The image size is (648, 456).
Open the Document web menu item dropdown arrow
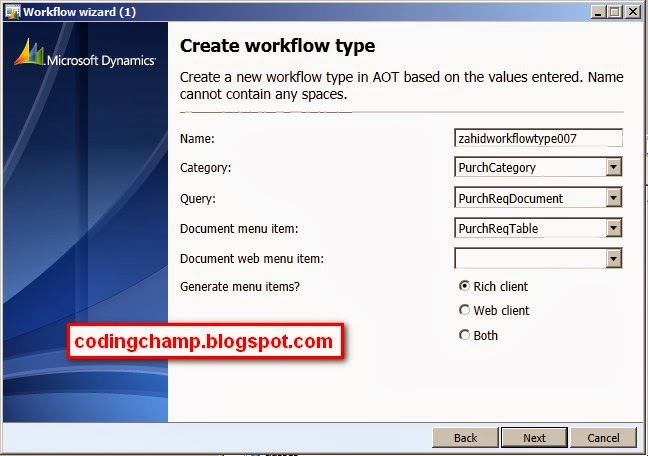(x=614, y=258)
